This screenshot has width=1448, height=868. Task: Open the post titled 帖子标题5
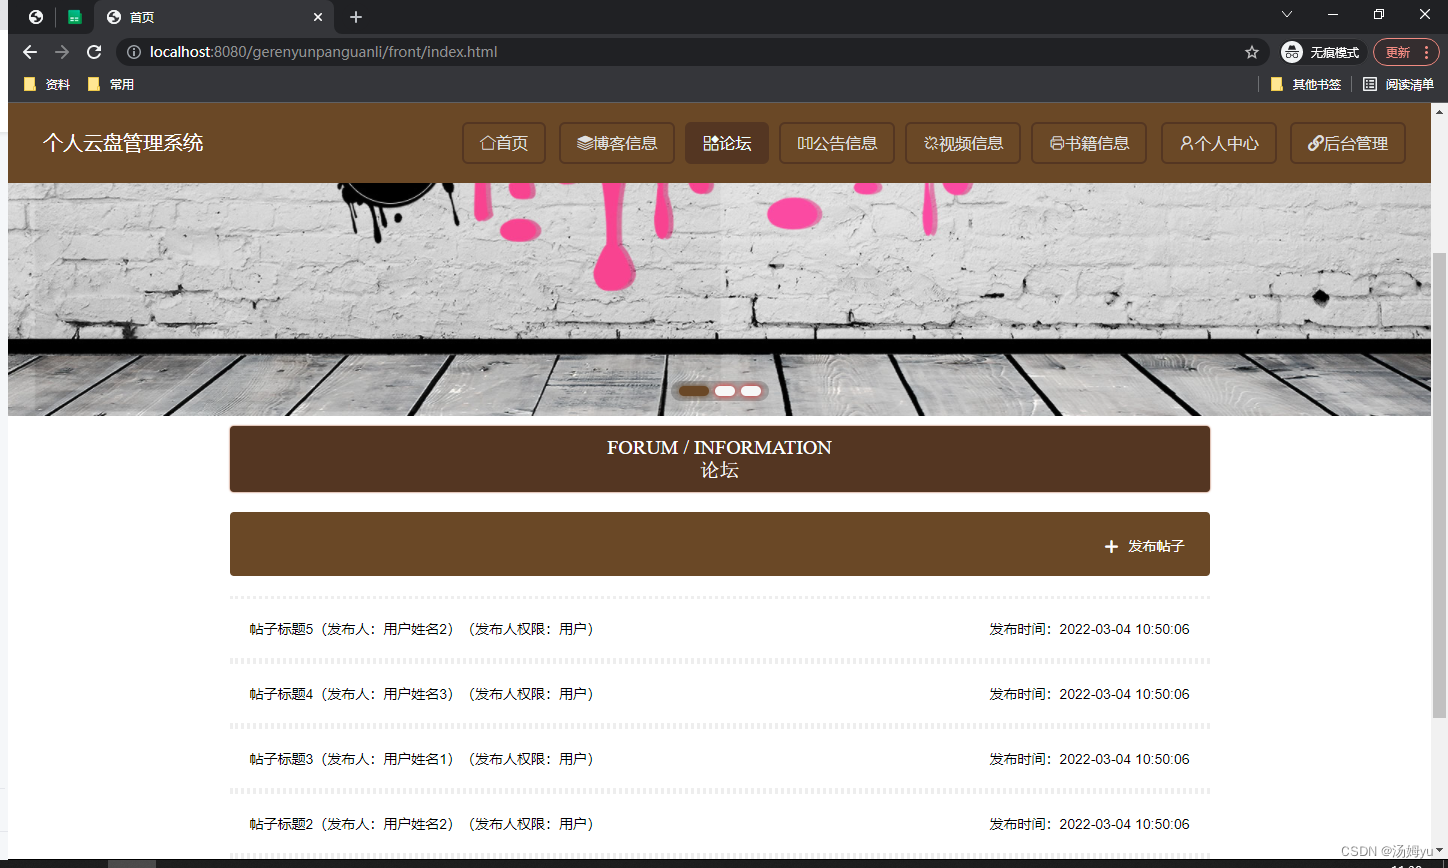(x=279, y=628)
